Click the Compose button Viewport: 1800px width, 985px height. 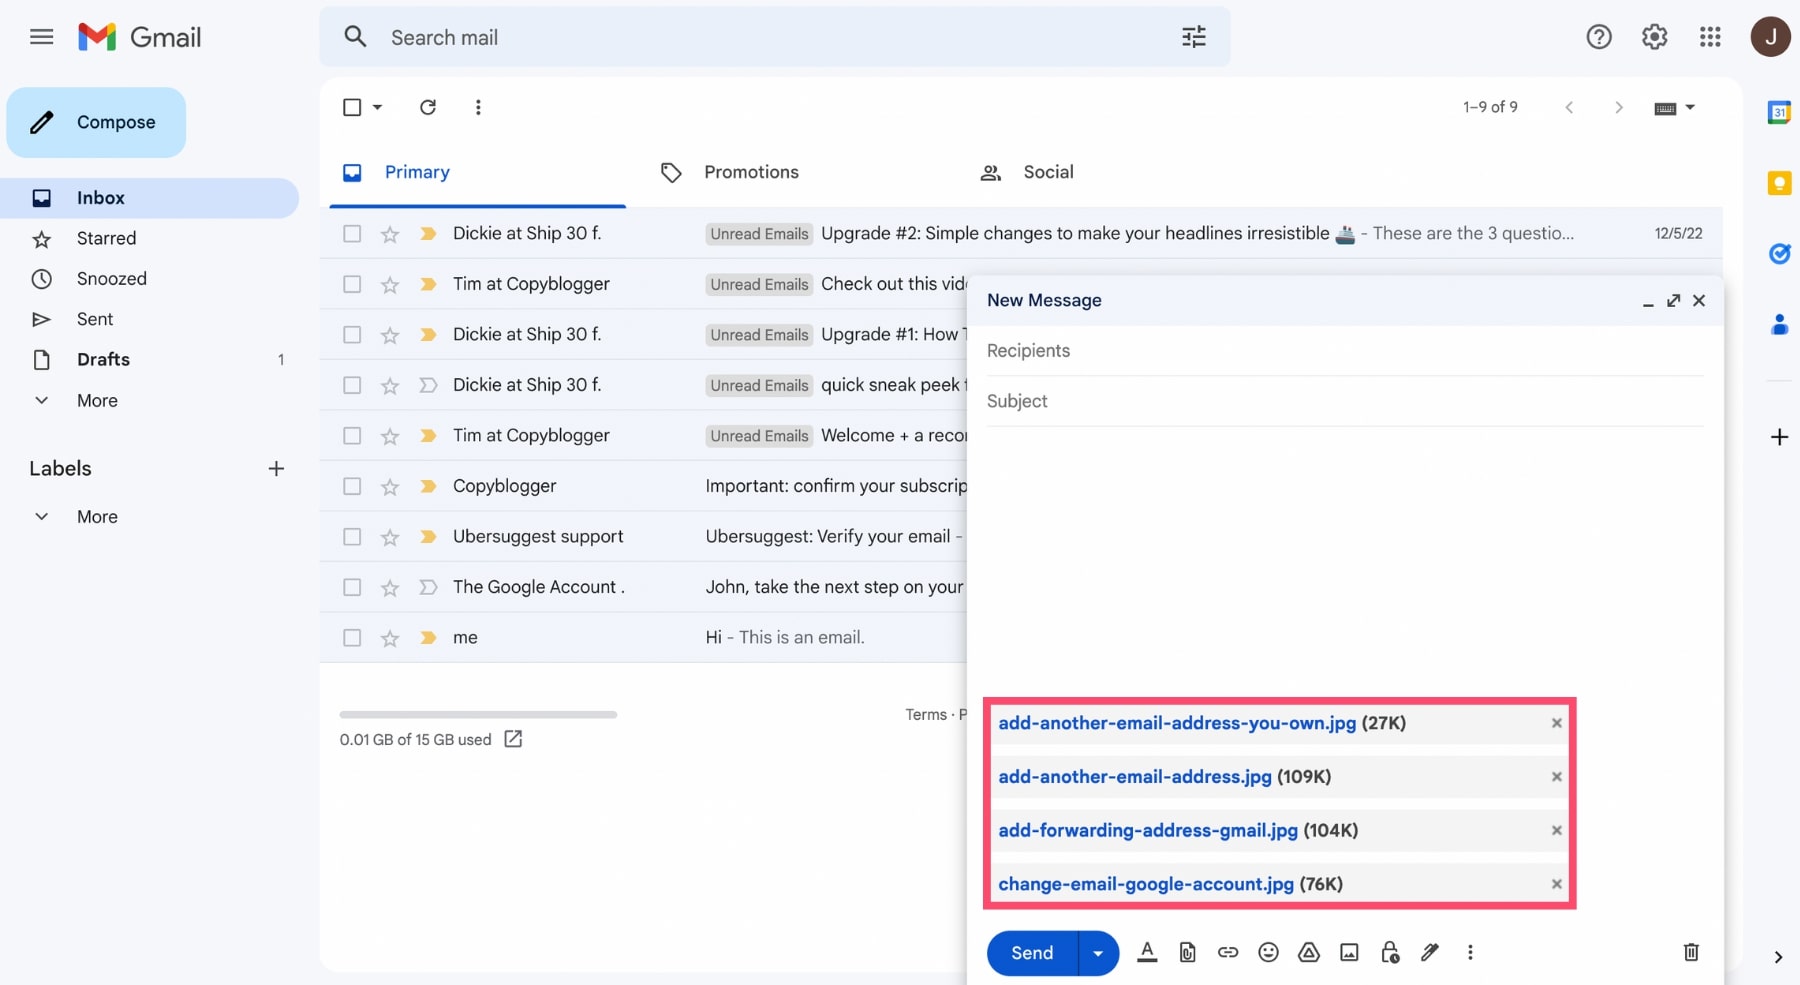tap(96, 122)
